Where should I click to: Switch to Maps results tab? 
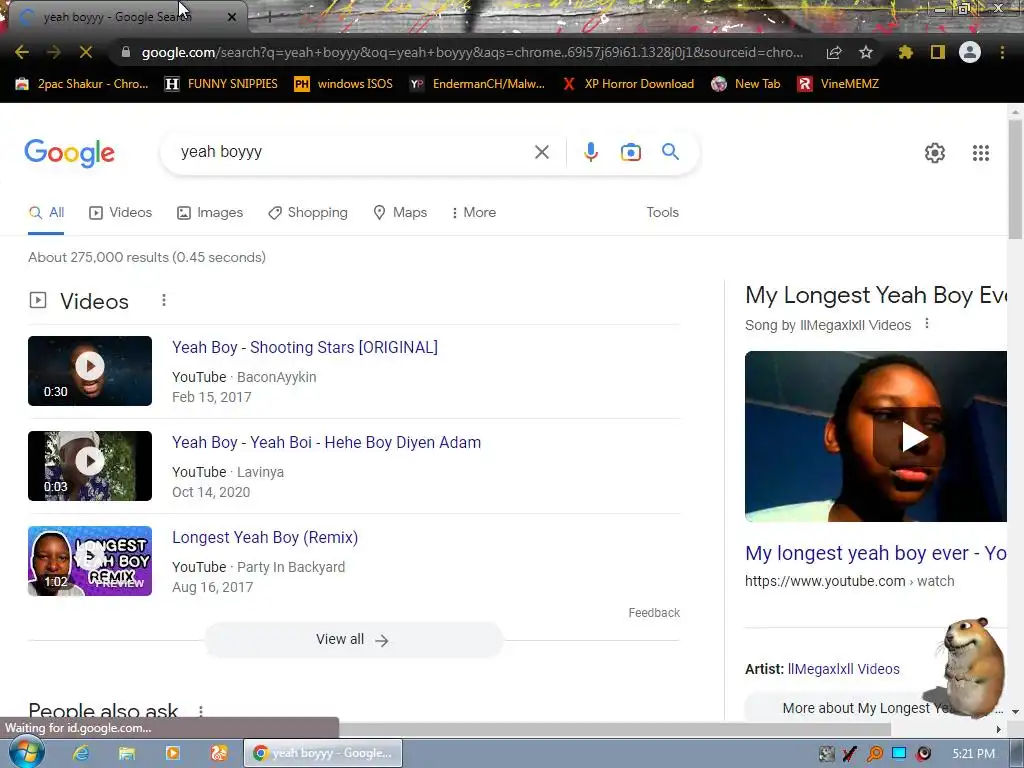400,213
